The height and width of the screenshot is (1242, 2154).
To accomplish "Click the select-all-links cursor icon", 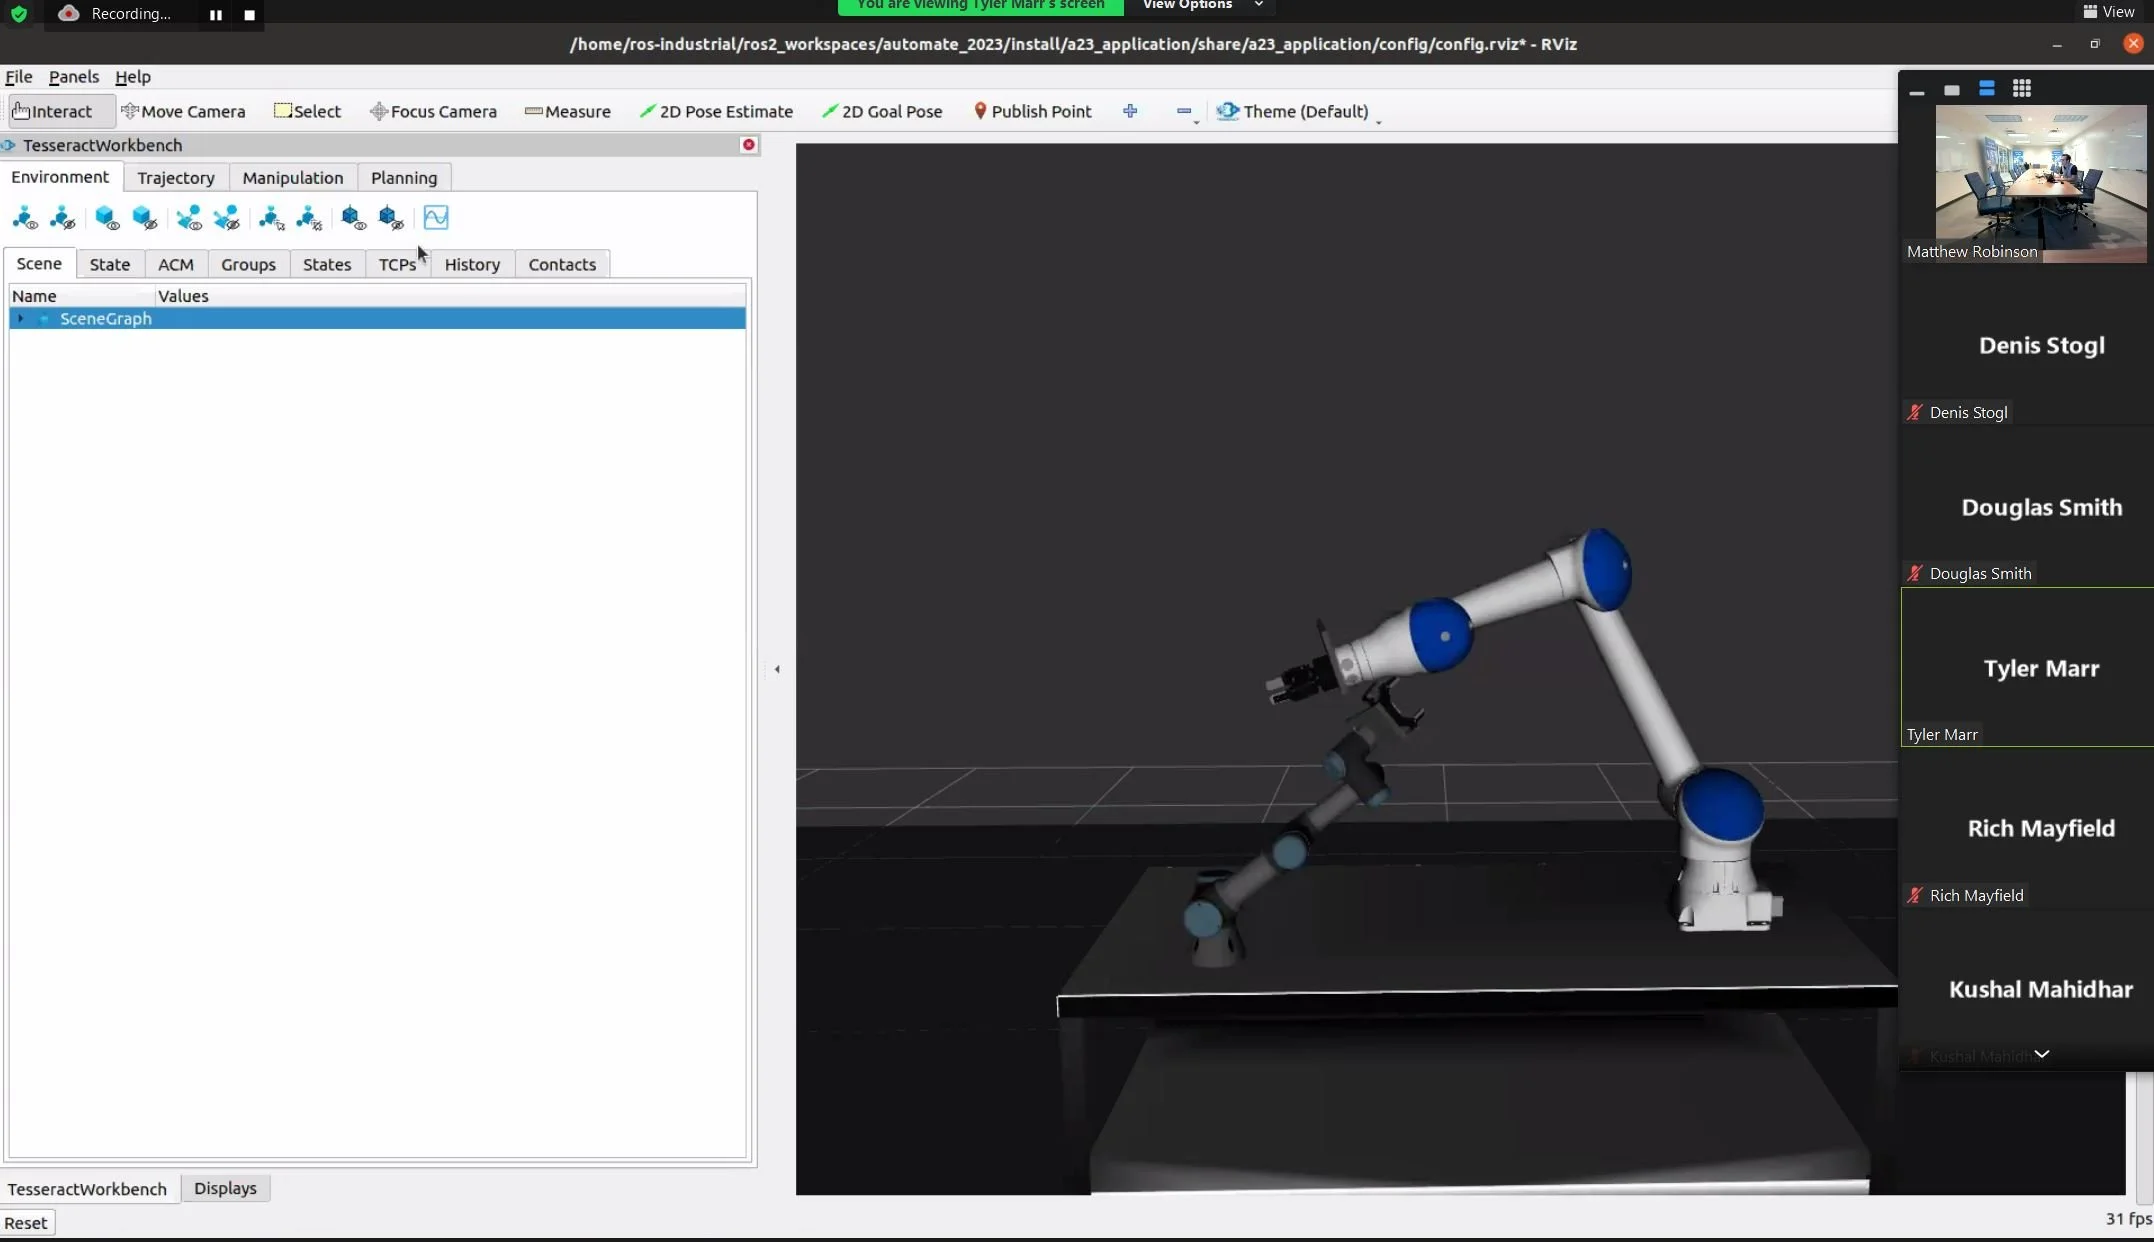I will 271,217.
